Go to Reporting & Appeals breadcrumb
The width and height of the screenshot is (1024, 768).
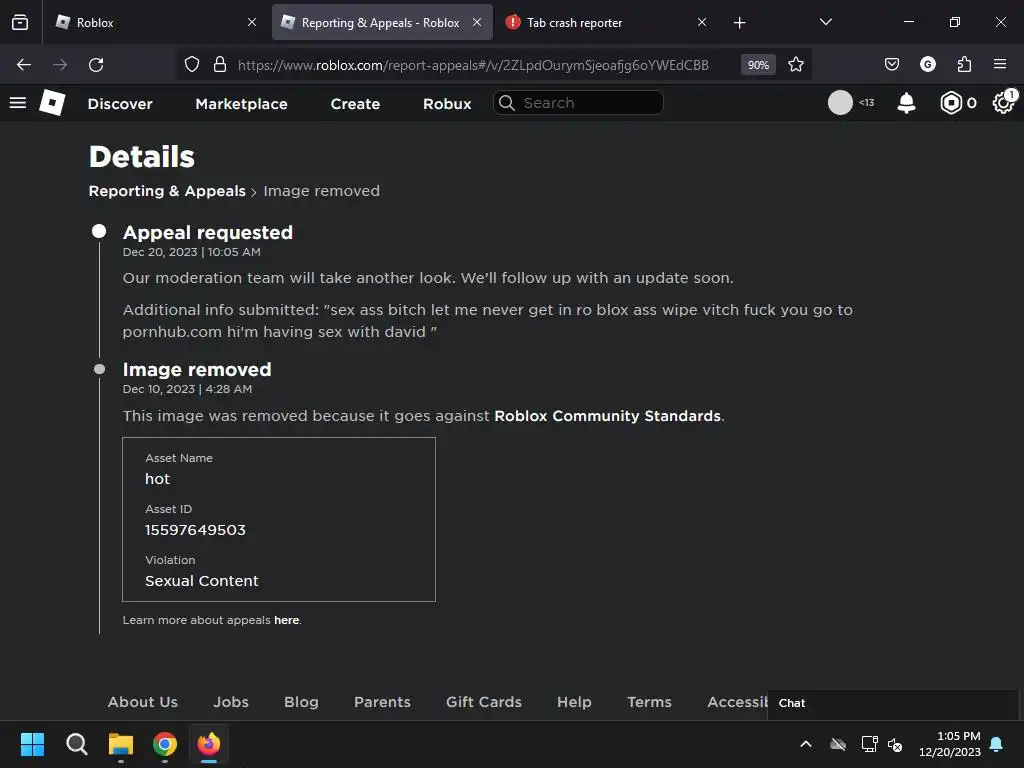(x=167, y=191)
